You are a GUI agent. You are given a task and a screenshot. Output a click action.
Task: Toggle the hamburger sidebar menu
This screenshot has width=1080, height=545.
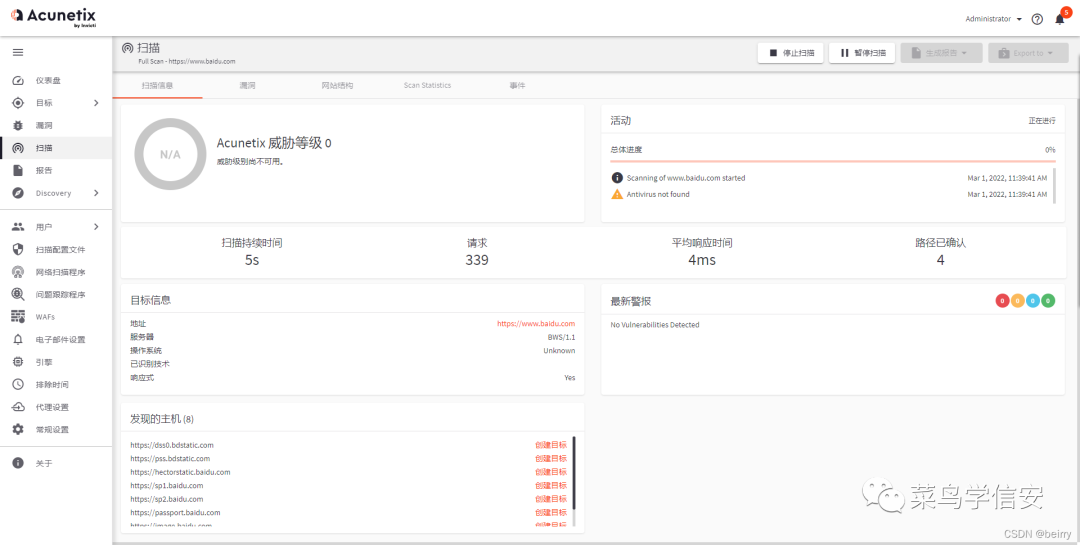click(x=18, y=52)
